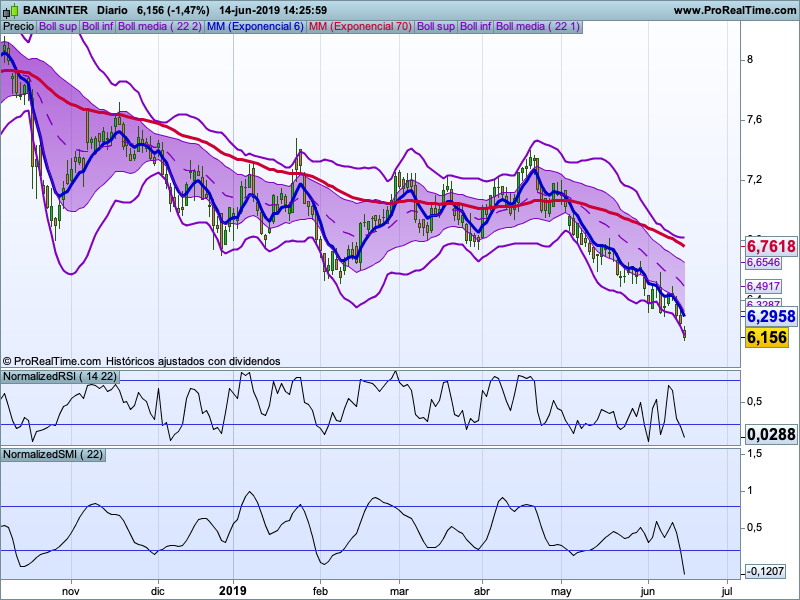Click the may label on time axis
The height and width of the screenshot is (600, 800).
tap(561, 591)
